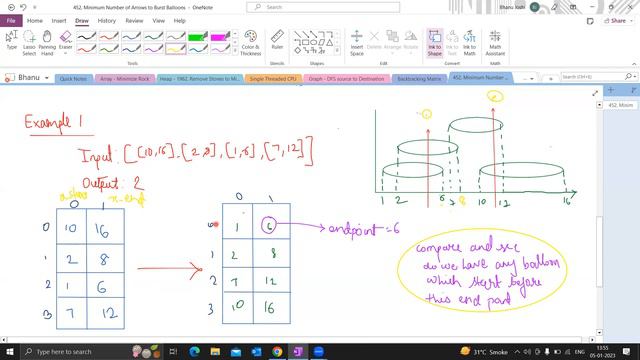Open the Math Assistant
This screenshot has height=360, width=640.
click(495, 42)
